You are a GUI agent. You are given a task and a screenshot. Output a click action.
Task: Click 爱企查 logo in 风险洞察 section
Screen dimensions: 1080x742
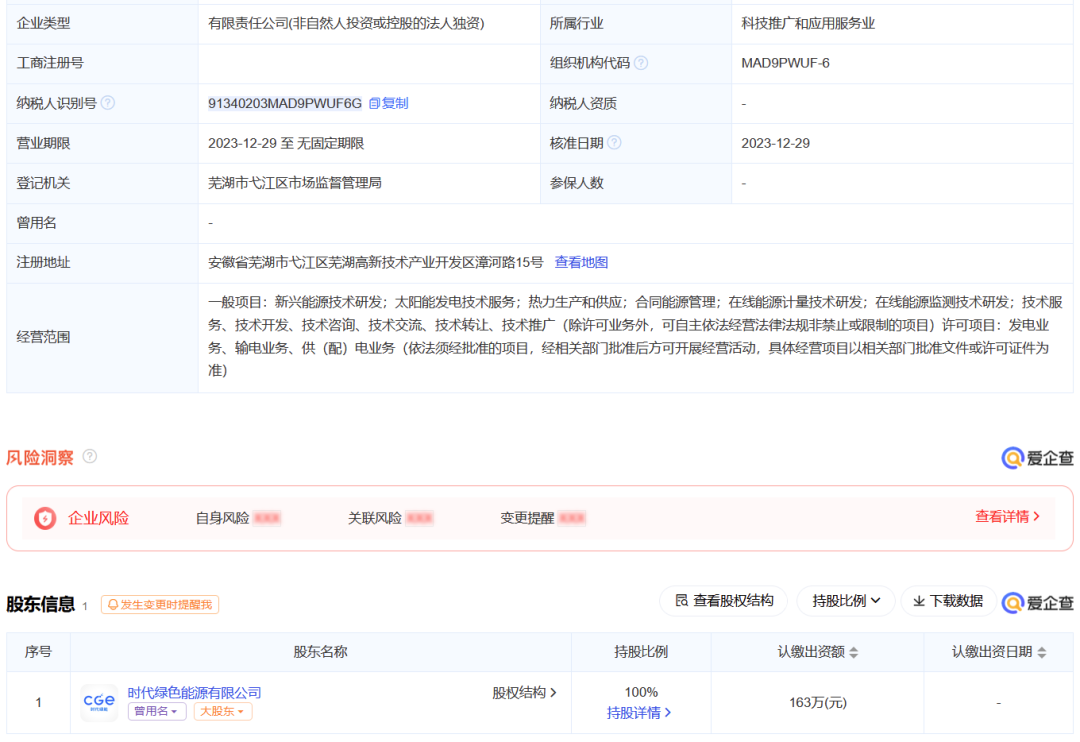[x=1037, y=458]
